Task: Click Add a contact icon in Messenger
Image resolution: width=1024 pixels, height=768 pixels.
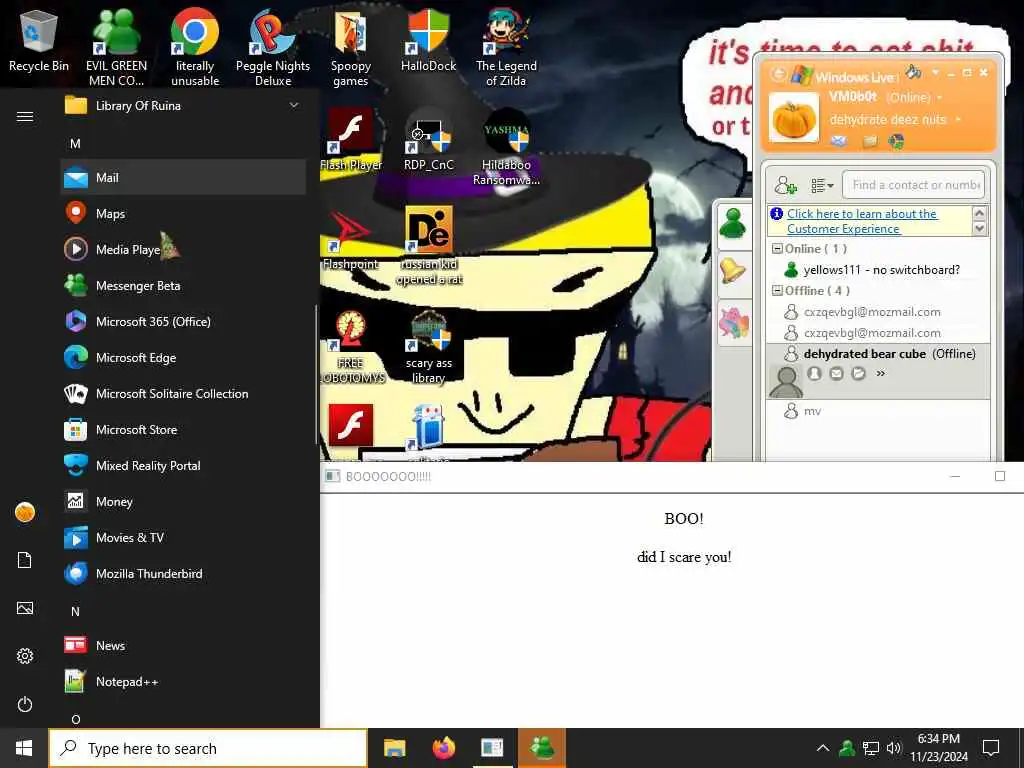Action: tap(786, 185)
